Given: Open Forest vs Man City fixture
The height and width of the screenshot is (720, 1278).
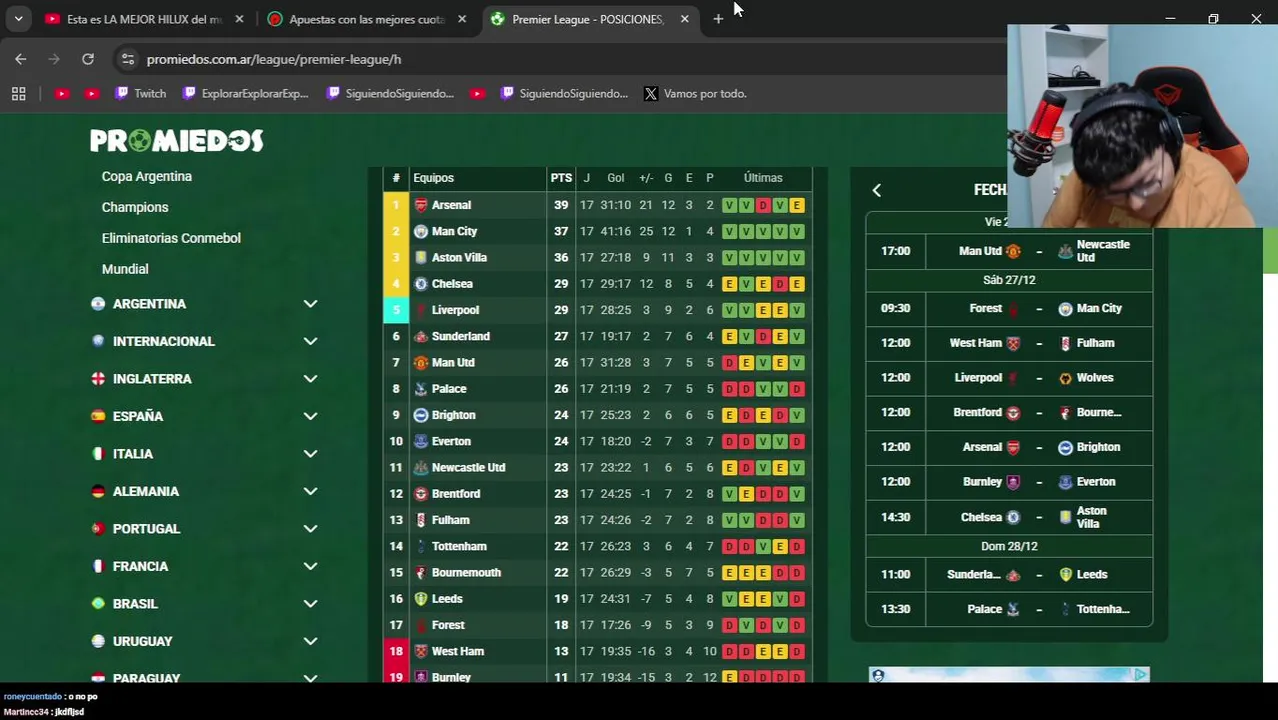Looking at the screenshot, I should [1009, 308].
